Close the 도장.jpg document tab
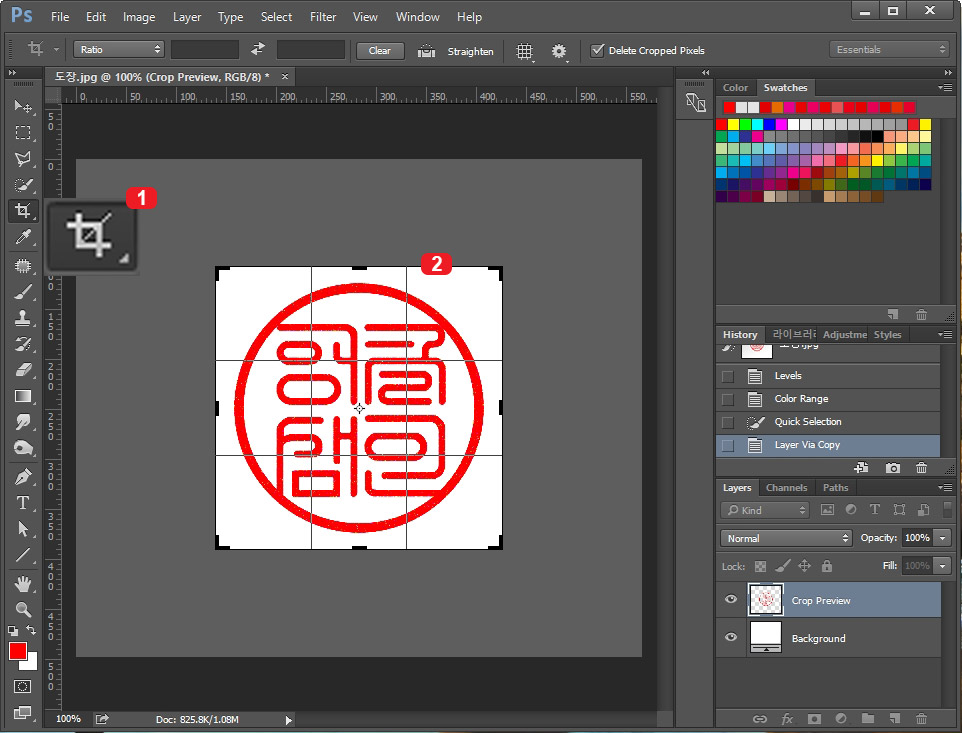Image resolution: width=962 pixels, height=733 pixels. tap(285, 77)
